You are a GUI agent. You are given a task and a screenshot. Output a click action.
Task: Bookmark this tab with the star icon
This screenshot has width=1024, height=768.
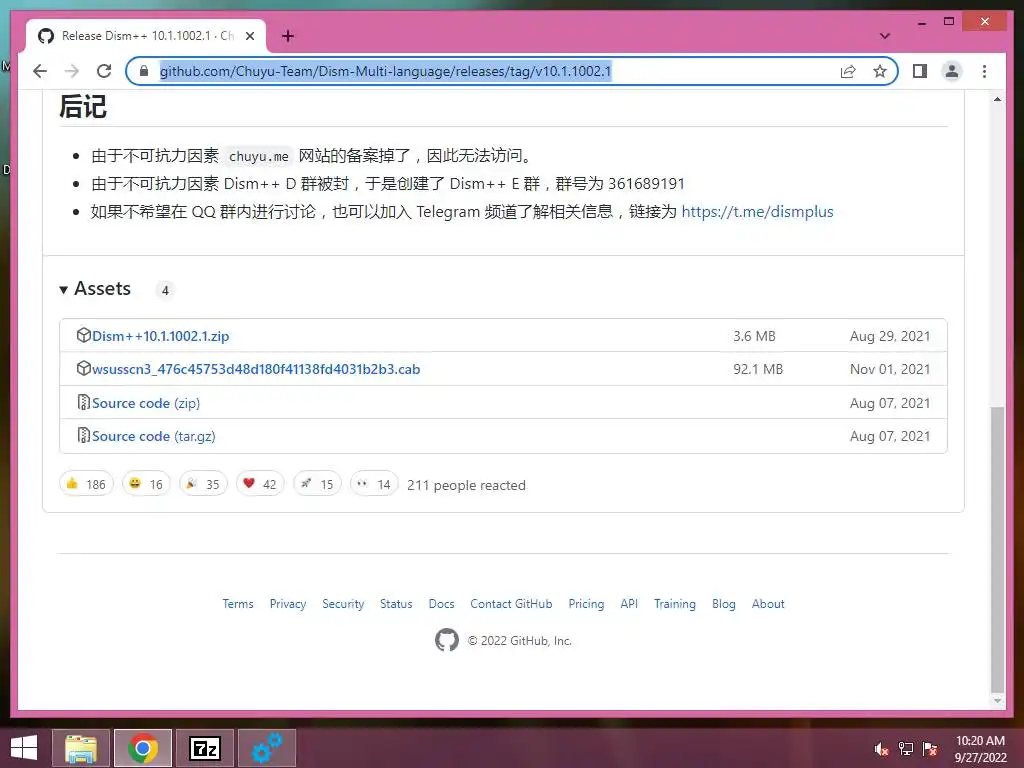point(880,71)
